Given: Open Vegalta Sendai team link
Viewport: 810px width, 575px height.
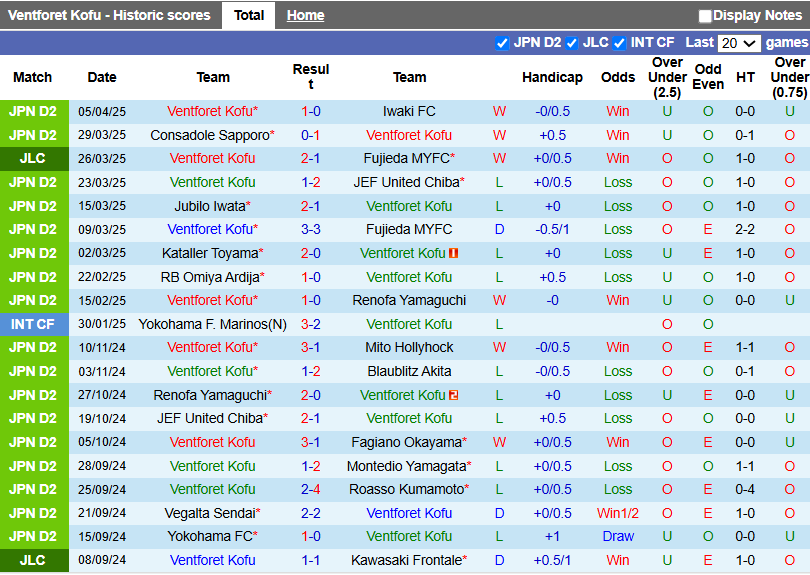Looking at the screenshot, I should 212,514.
